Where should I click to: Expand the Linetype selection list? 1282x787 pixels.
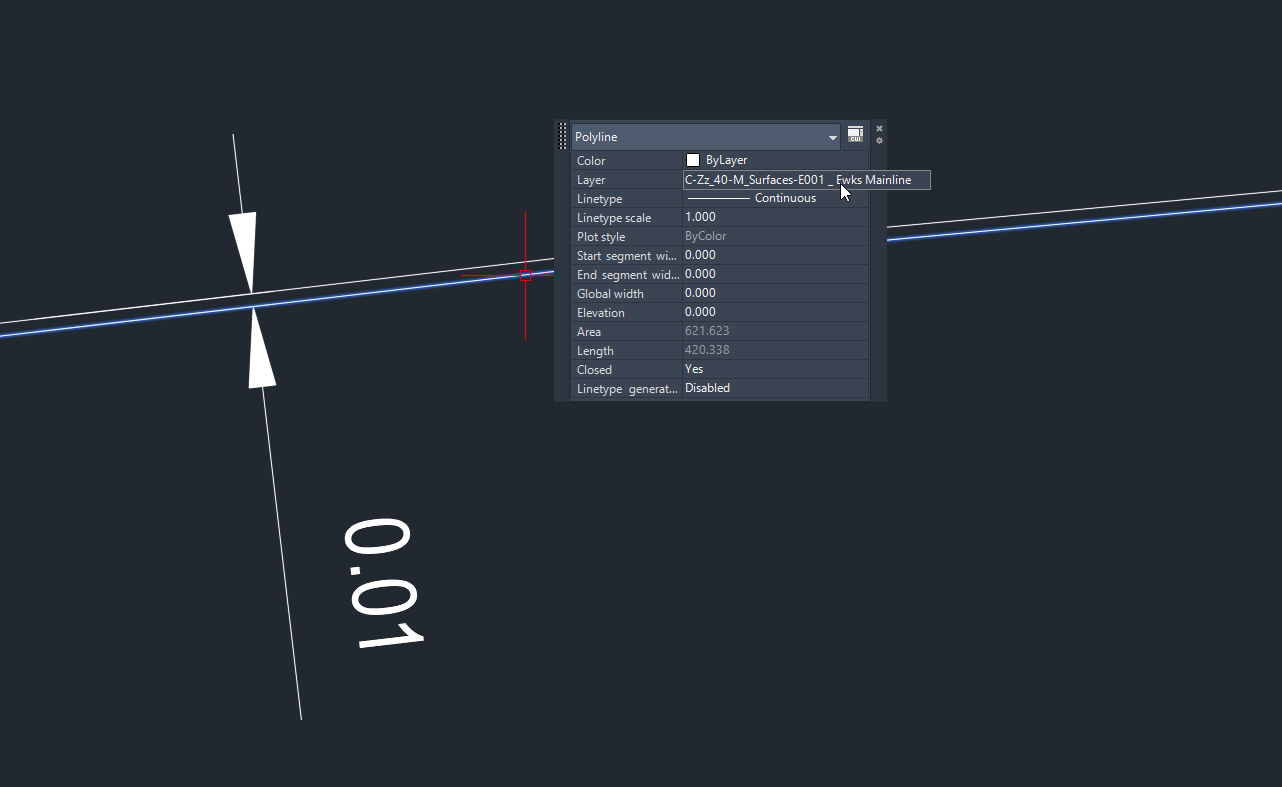coord(775,198)
